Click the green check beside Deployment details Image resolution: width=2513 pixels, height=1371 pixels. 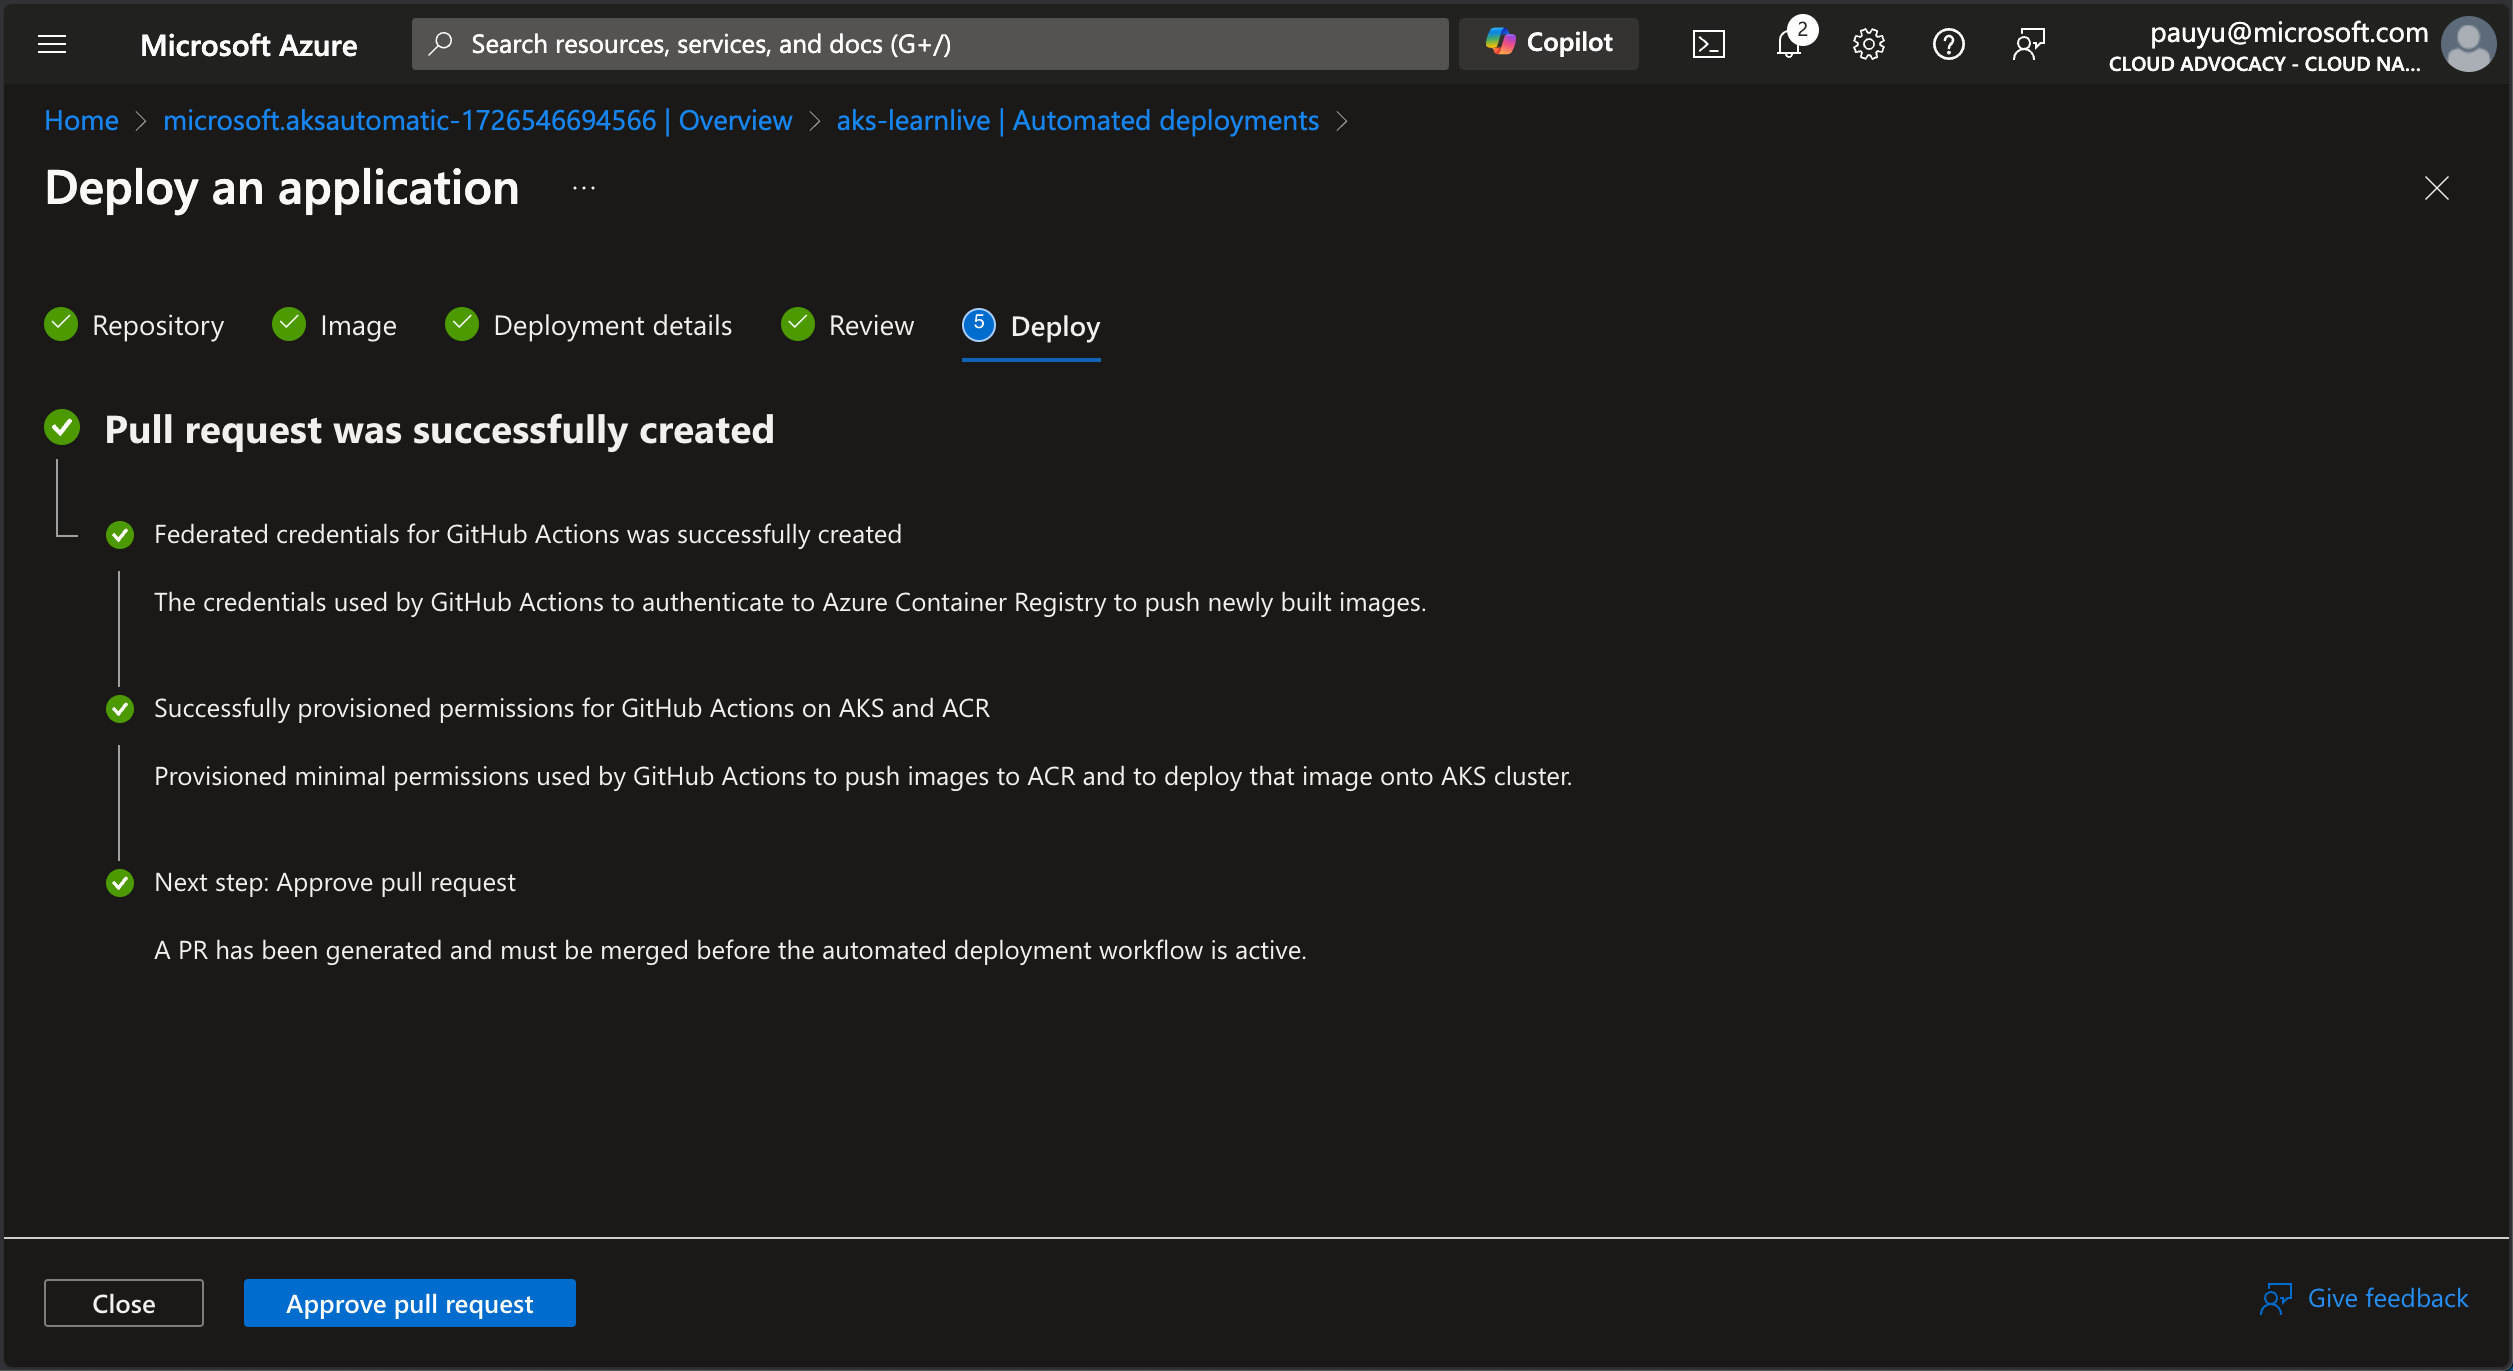pyautogui.click(x=462, y=324)
